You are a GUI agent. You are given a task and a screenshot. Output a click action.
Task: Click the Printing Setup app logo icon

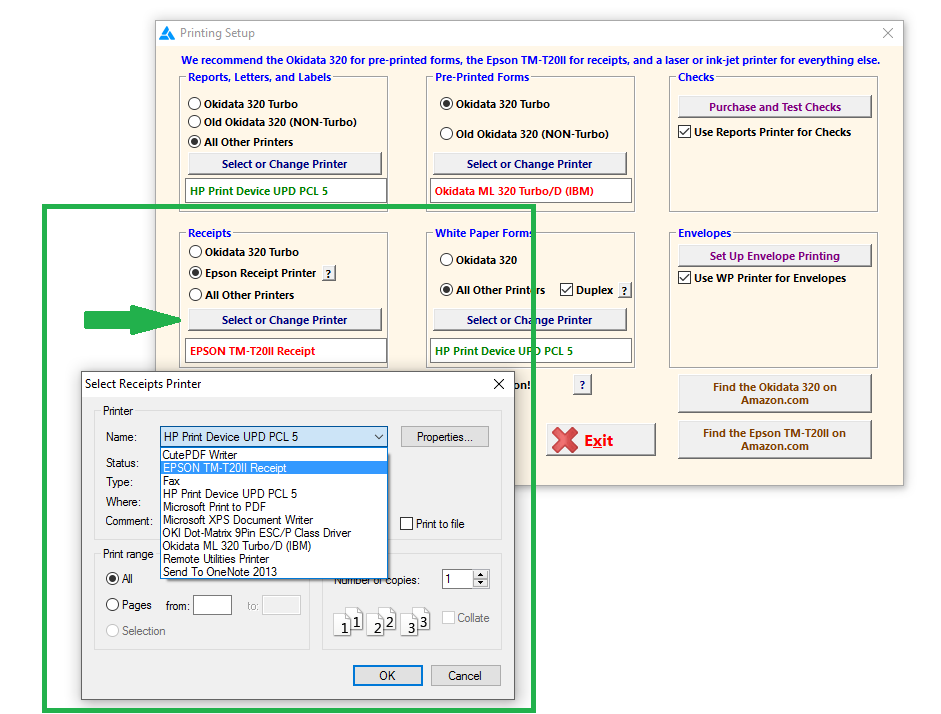click(167, 33)
